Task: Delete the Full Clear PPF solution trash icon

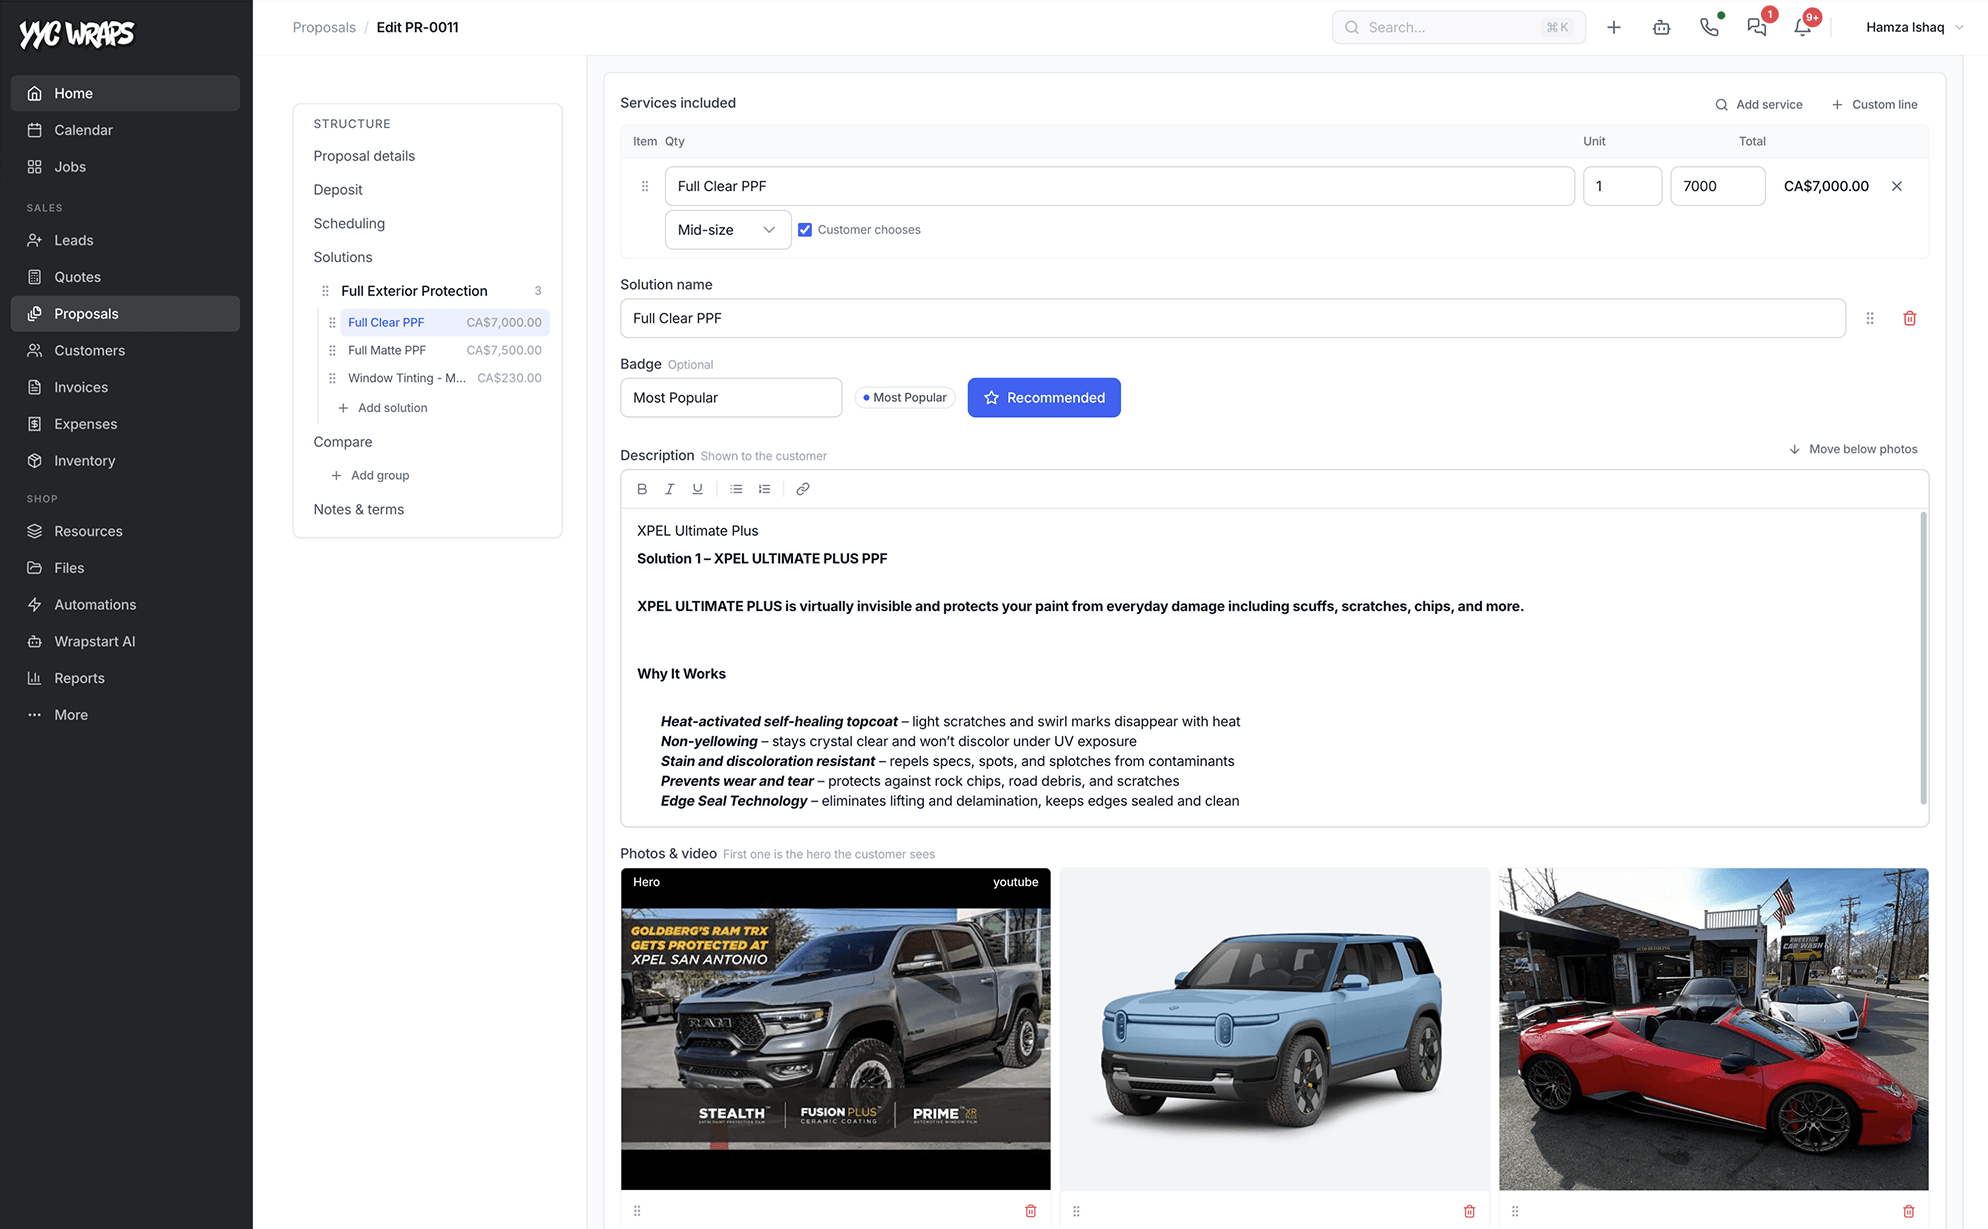Action: pyautogui.click(x=1909, y=318)
